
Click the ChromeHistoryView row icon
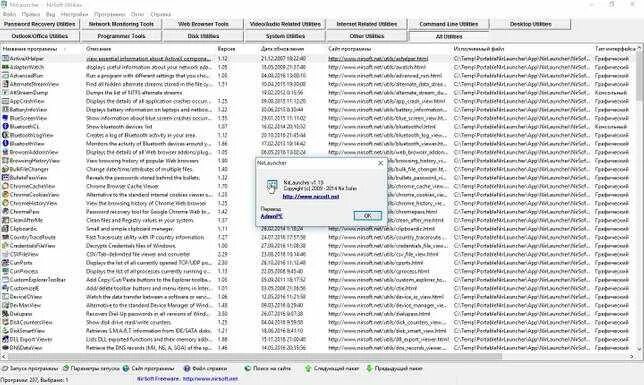[5, 203]
